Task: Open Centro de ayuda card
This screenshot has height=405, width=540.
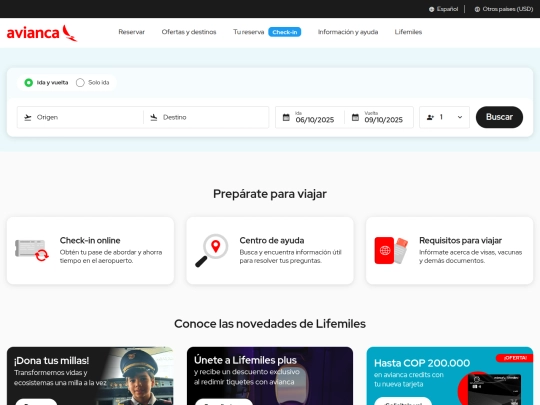Action: (x=270, y=250)
